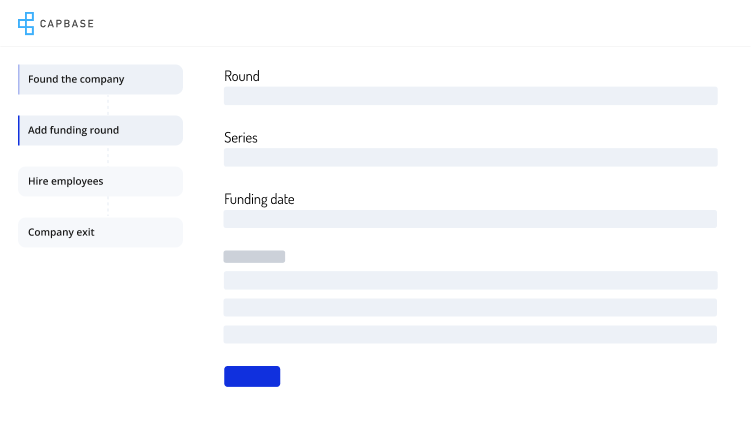
Task: Select the "Found the company" step
Action: coord(100,79)
